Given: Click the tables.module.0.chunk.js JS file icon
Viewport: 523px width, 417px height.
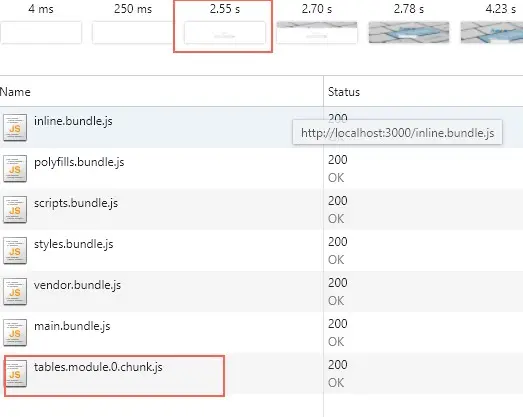Looking at the screenshot, I should pyautogui.click(x=15, y=374).
